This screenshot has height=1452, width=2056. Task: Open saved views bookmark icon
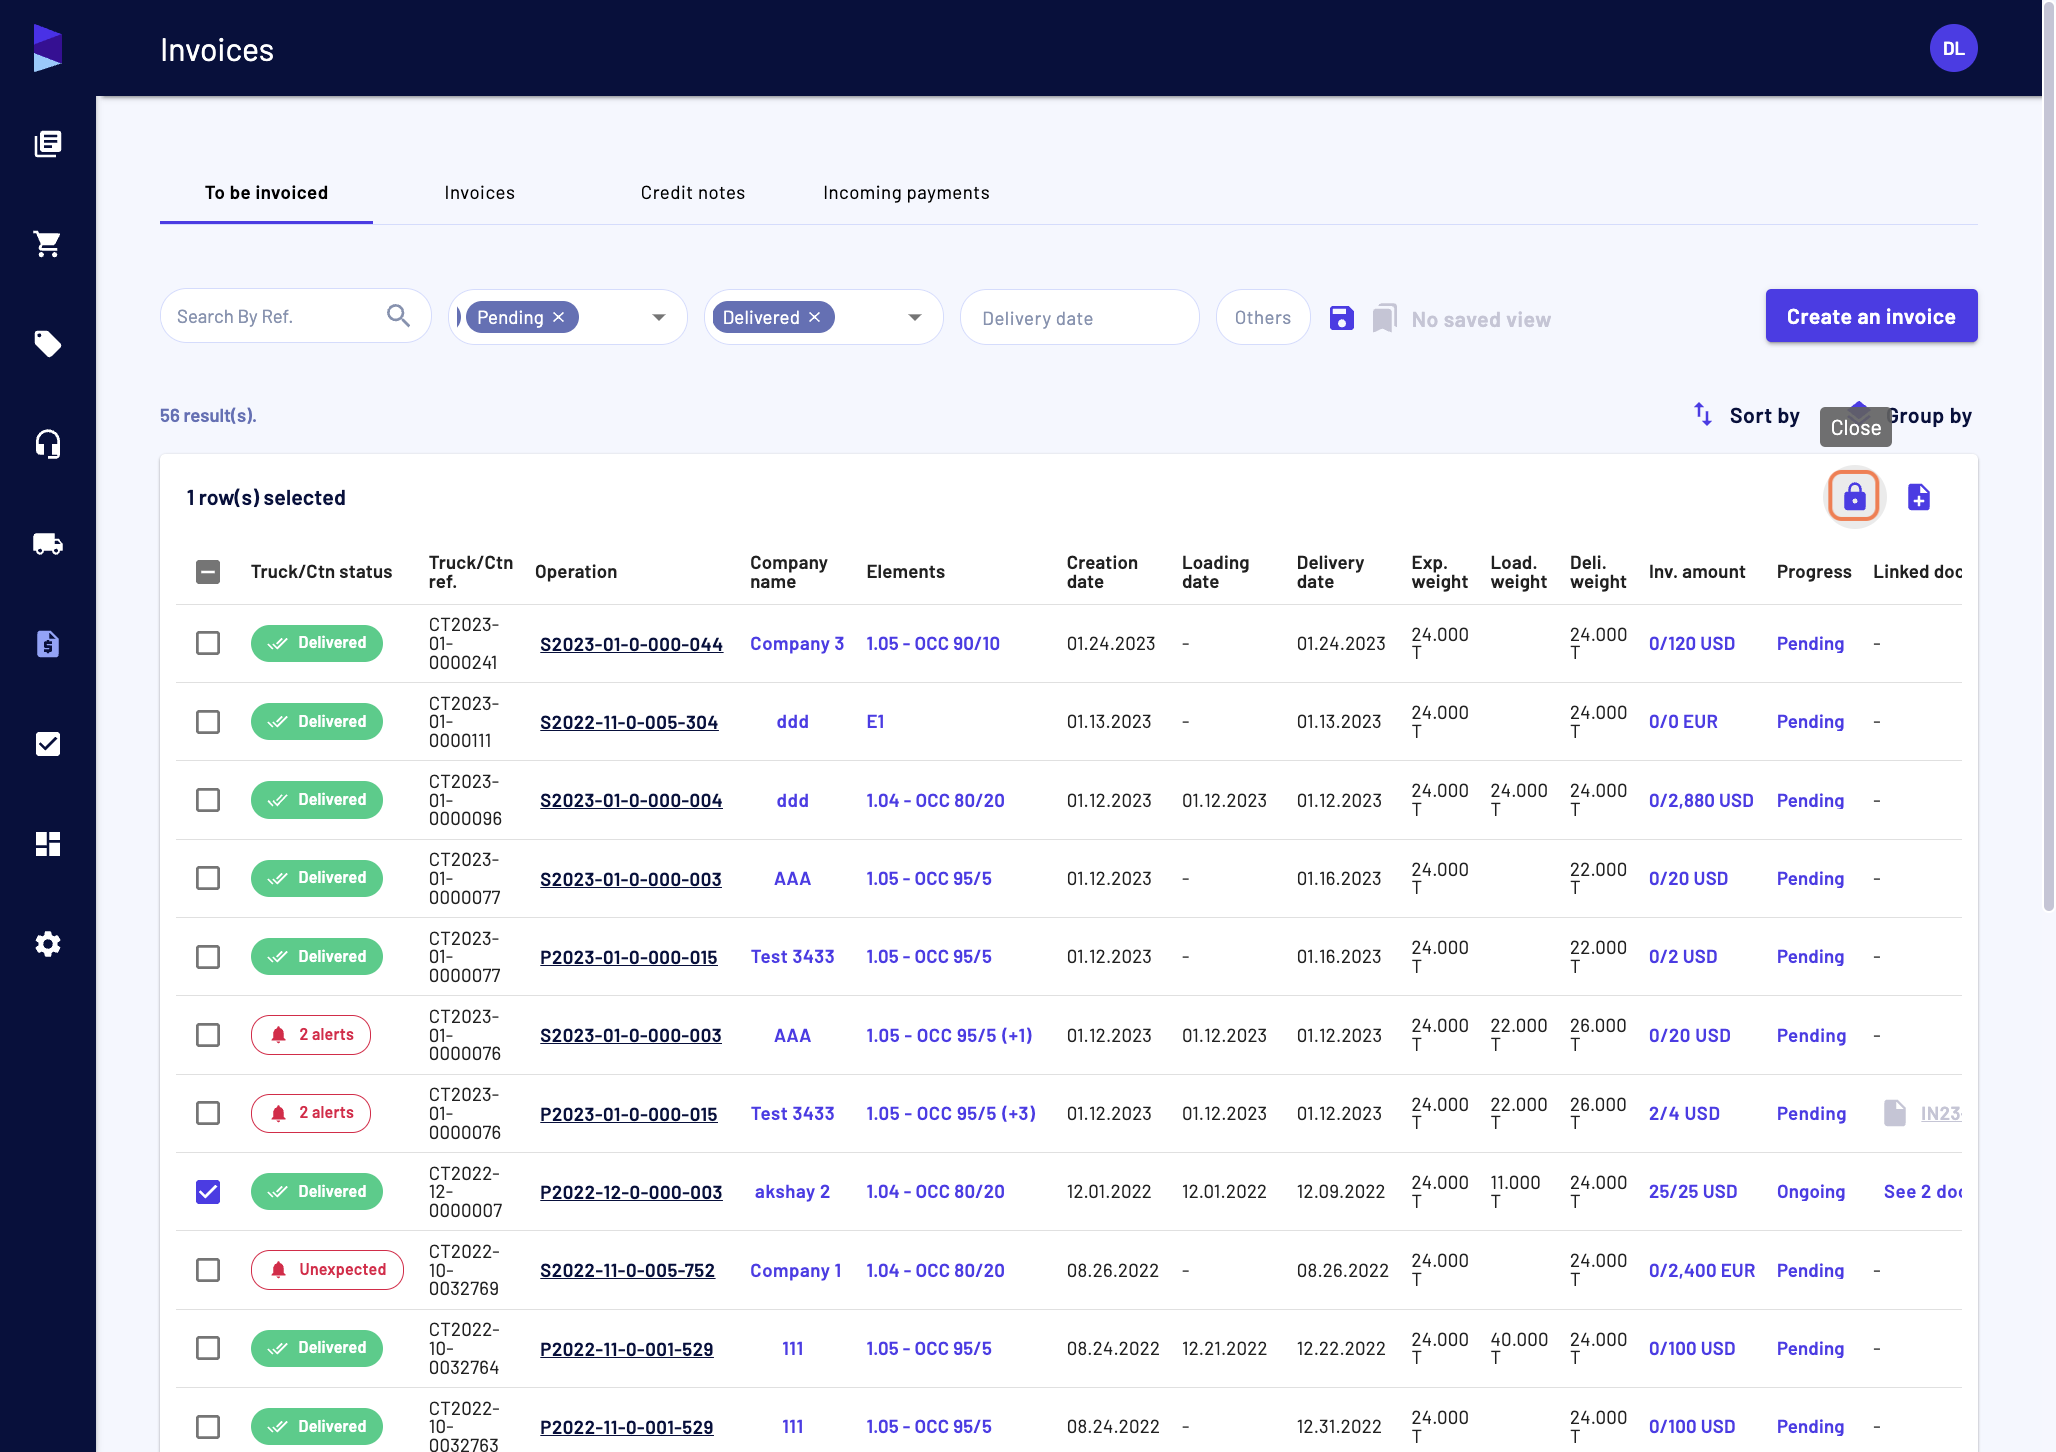tap(1384, 318)
